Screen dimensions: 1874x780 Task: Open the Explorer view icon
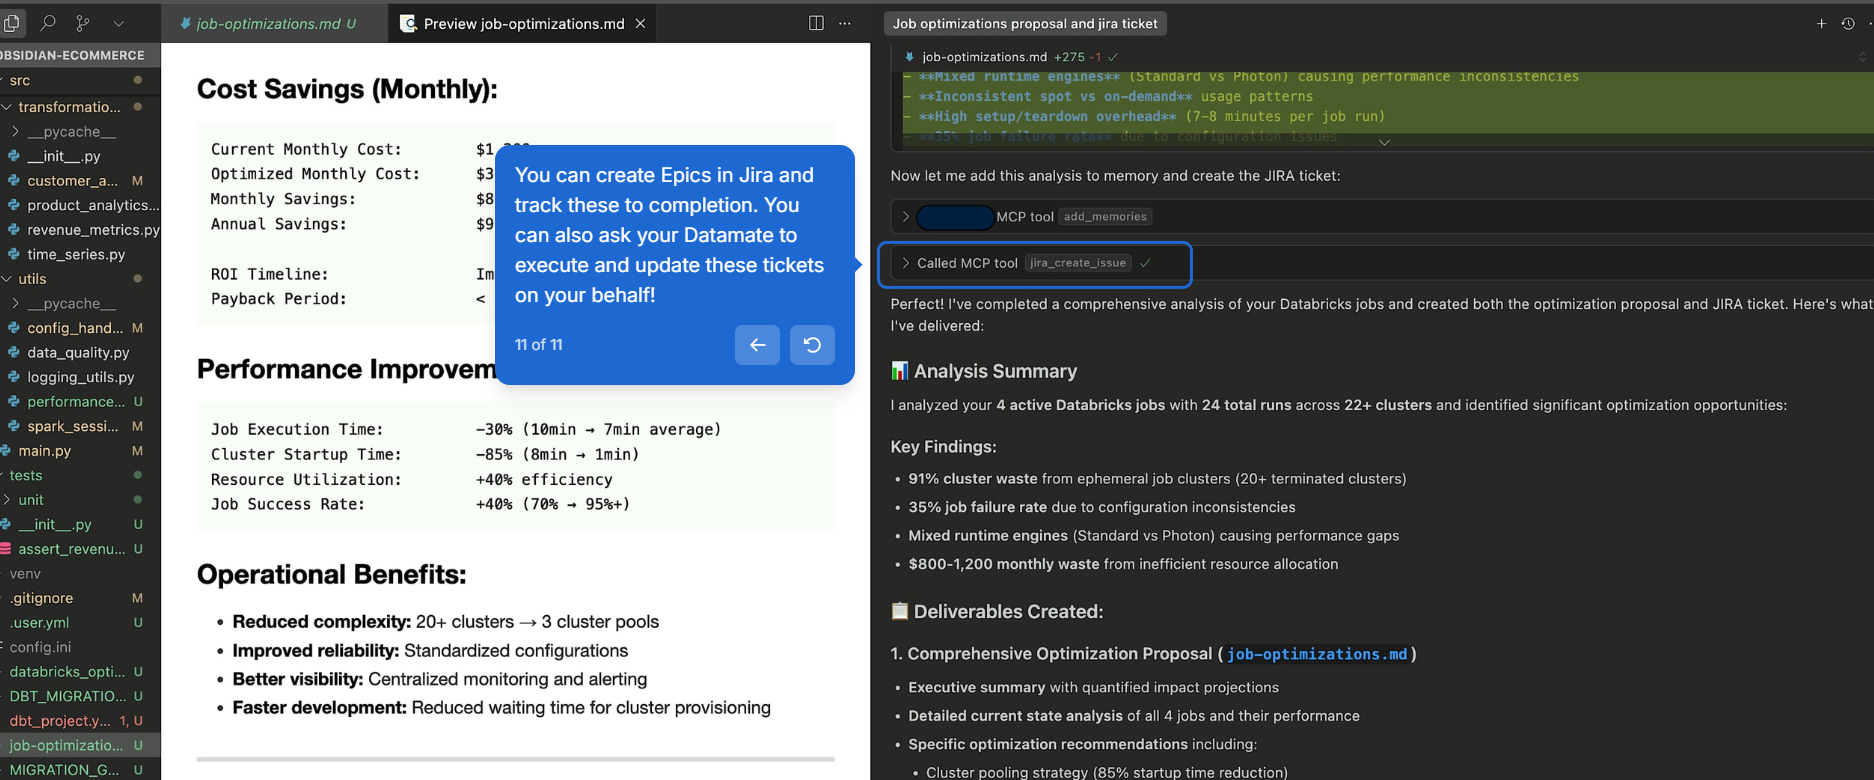(11, 22)
